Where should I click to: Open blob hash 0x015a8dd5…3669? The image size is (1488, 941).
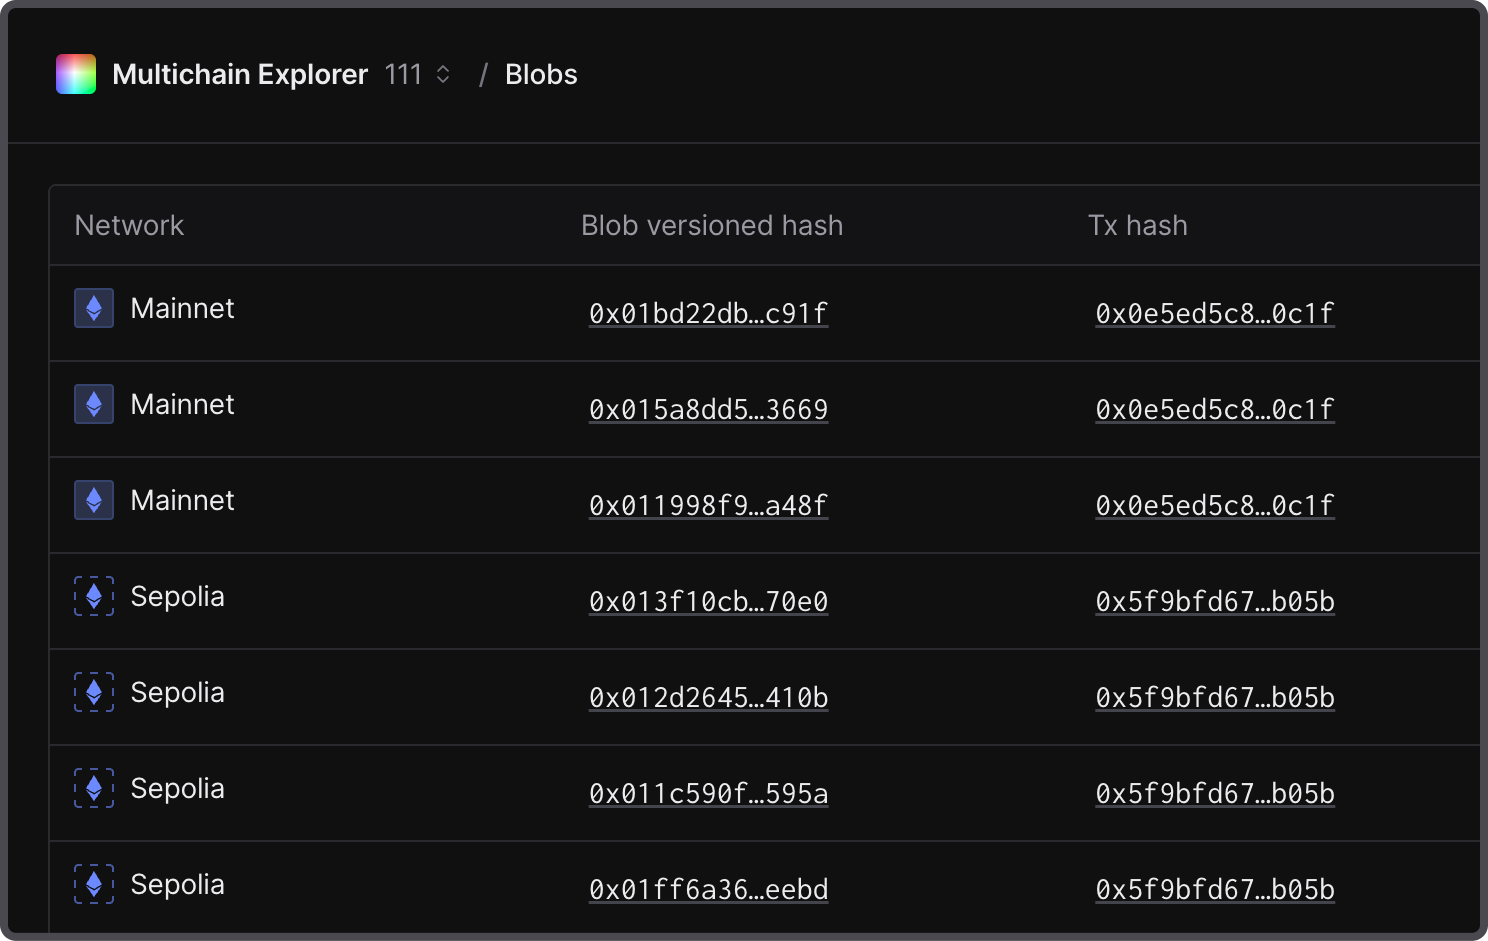click(x=708, y=409)
